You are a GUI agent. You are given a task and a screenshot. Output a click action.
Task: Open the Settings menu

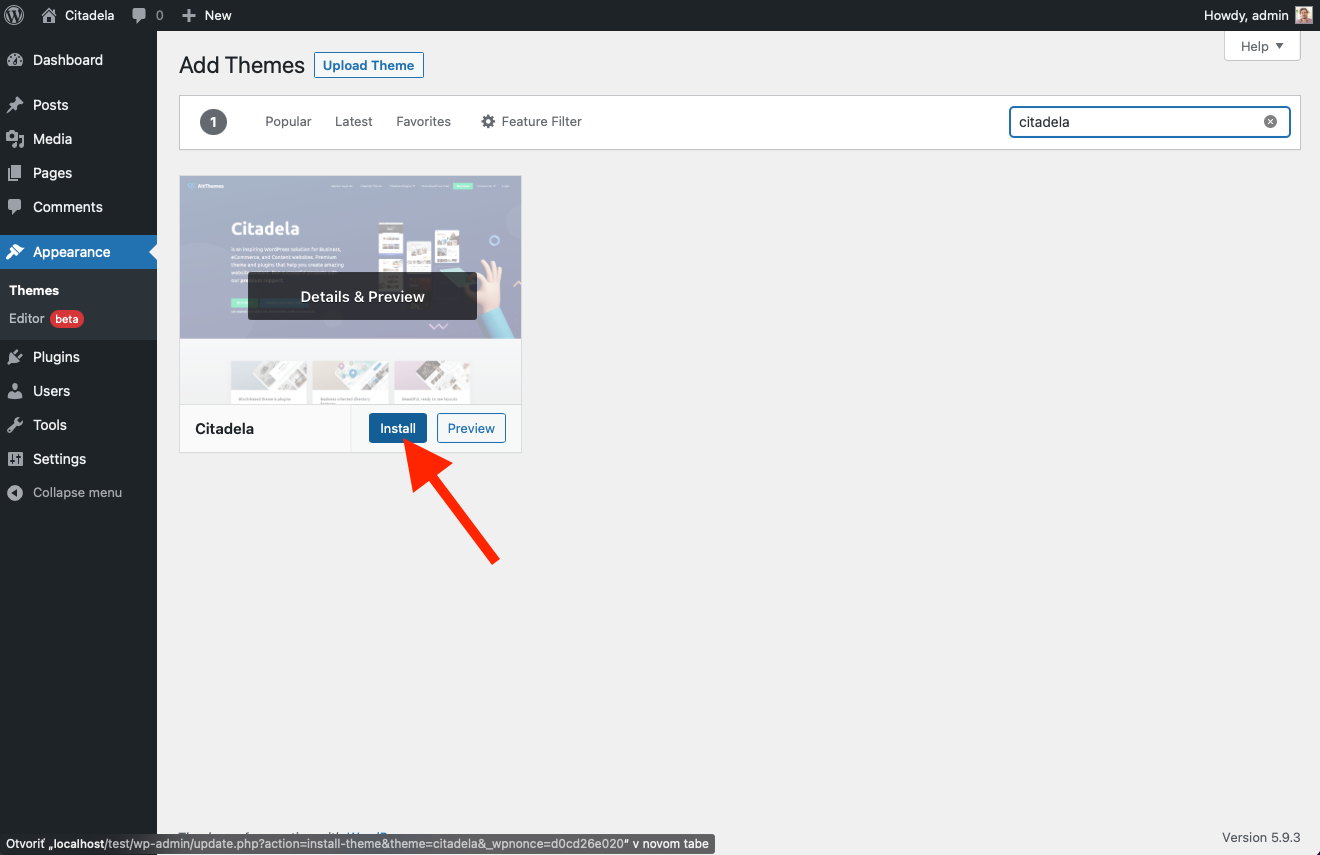pos(59,459)
